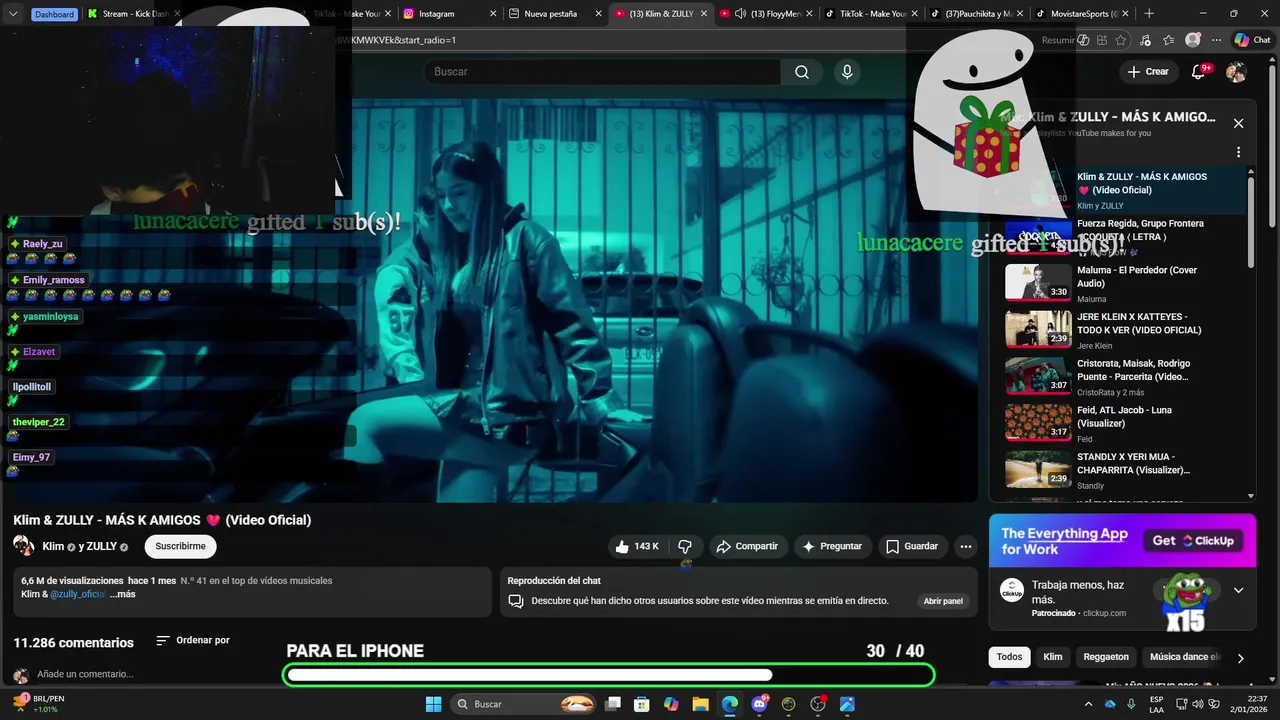Viewport: 1280px width, 720px height.
Task: Open YouTube notifications bell
Action: [x=1199, y=72]
